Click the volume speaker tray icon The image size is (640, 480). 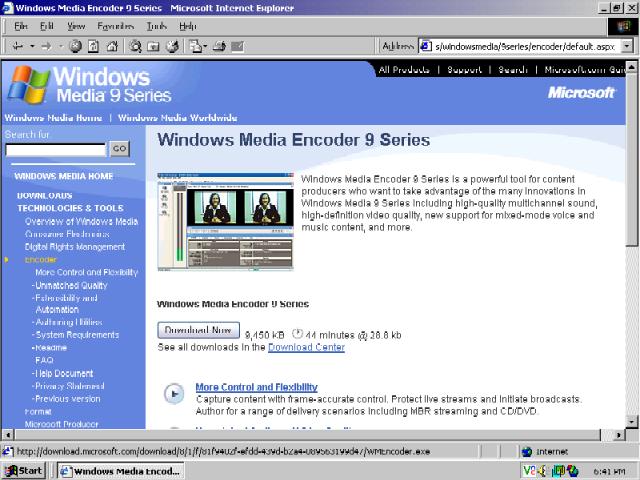542,471
